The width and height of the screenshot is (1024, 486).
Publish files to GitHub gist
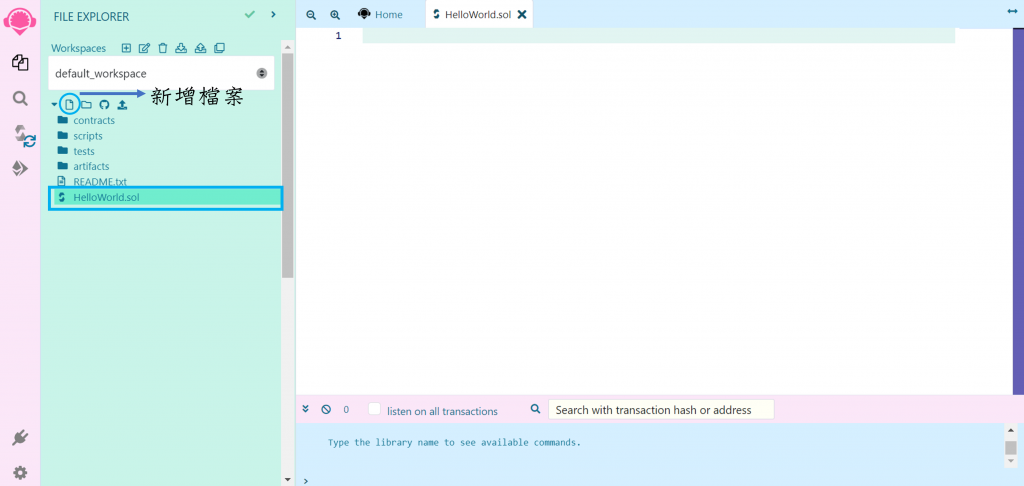tap(104, 105)
